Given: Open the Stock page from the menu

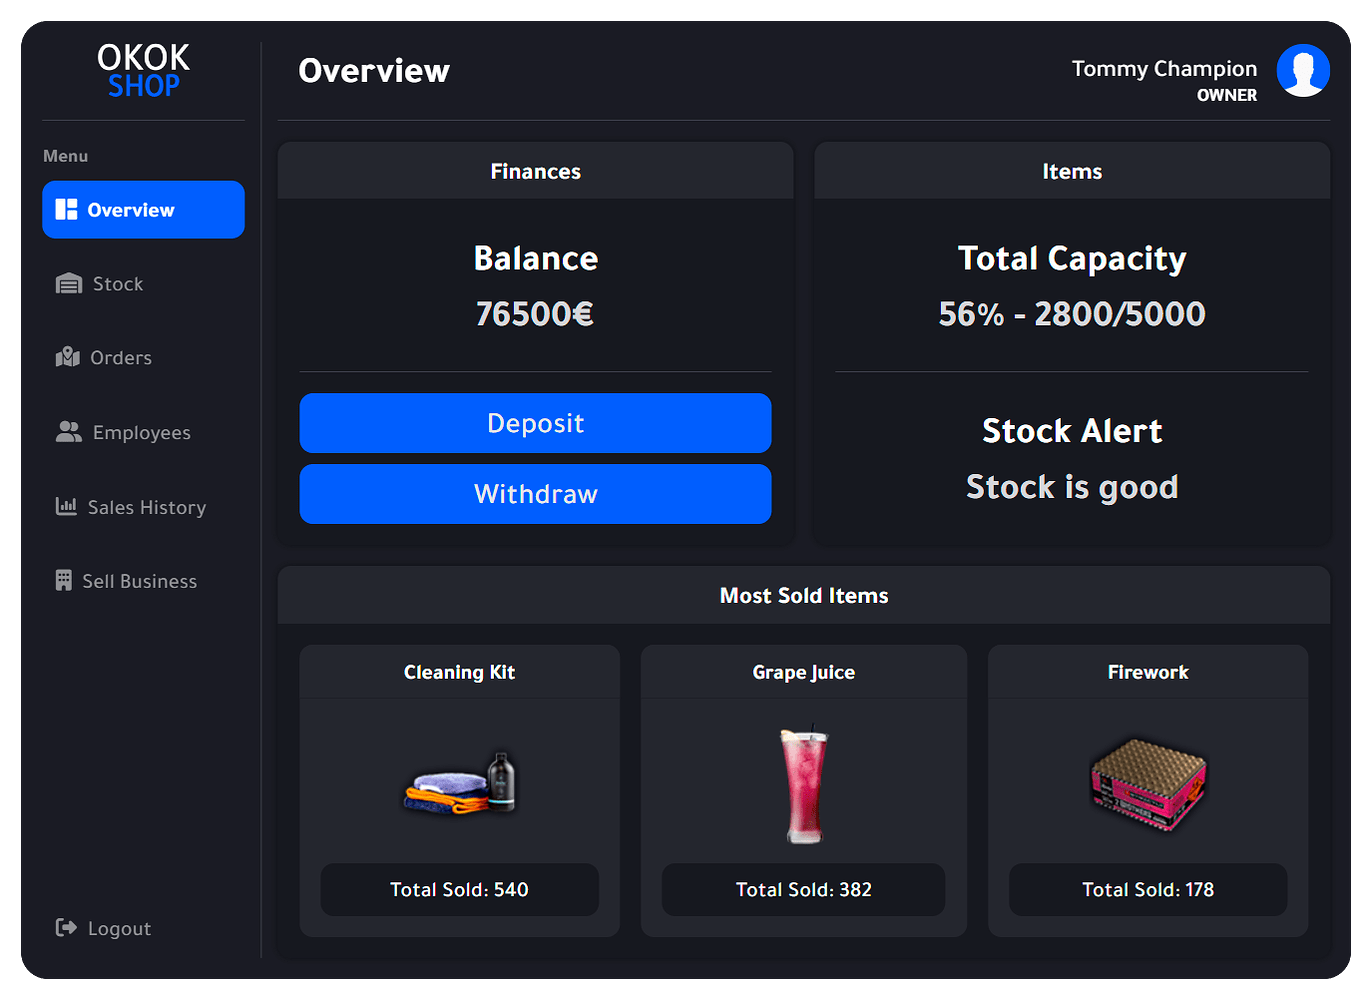Looking at the screenshot, I should [x=117, y=283].
